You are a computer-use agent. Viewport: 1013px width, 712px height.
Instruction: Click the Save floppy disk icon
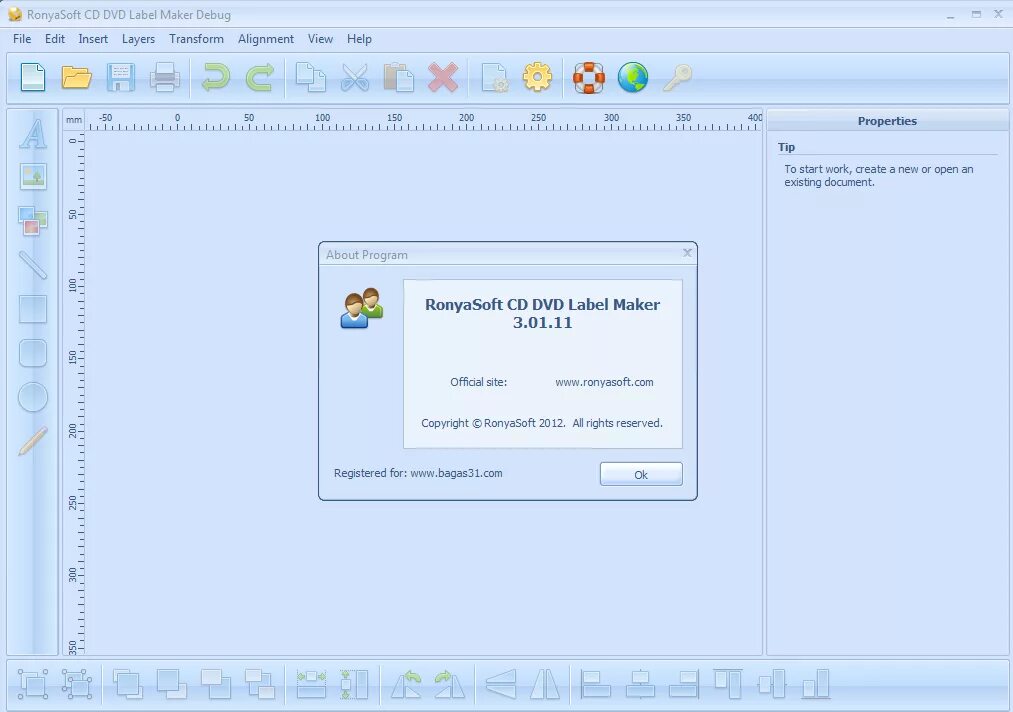pos(121,78)
